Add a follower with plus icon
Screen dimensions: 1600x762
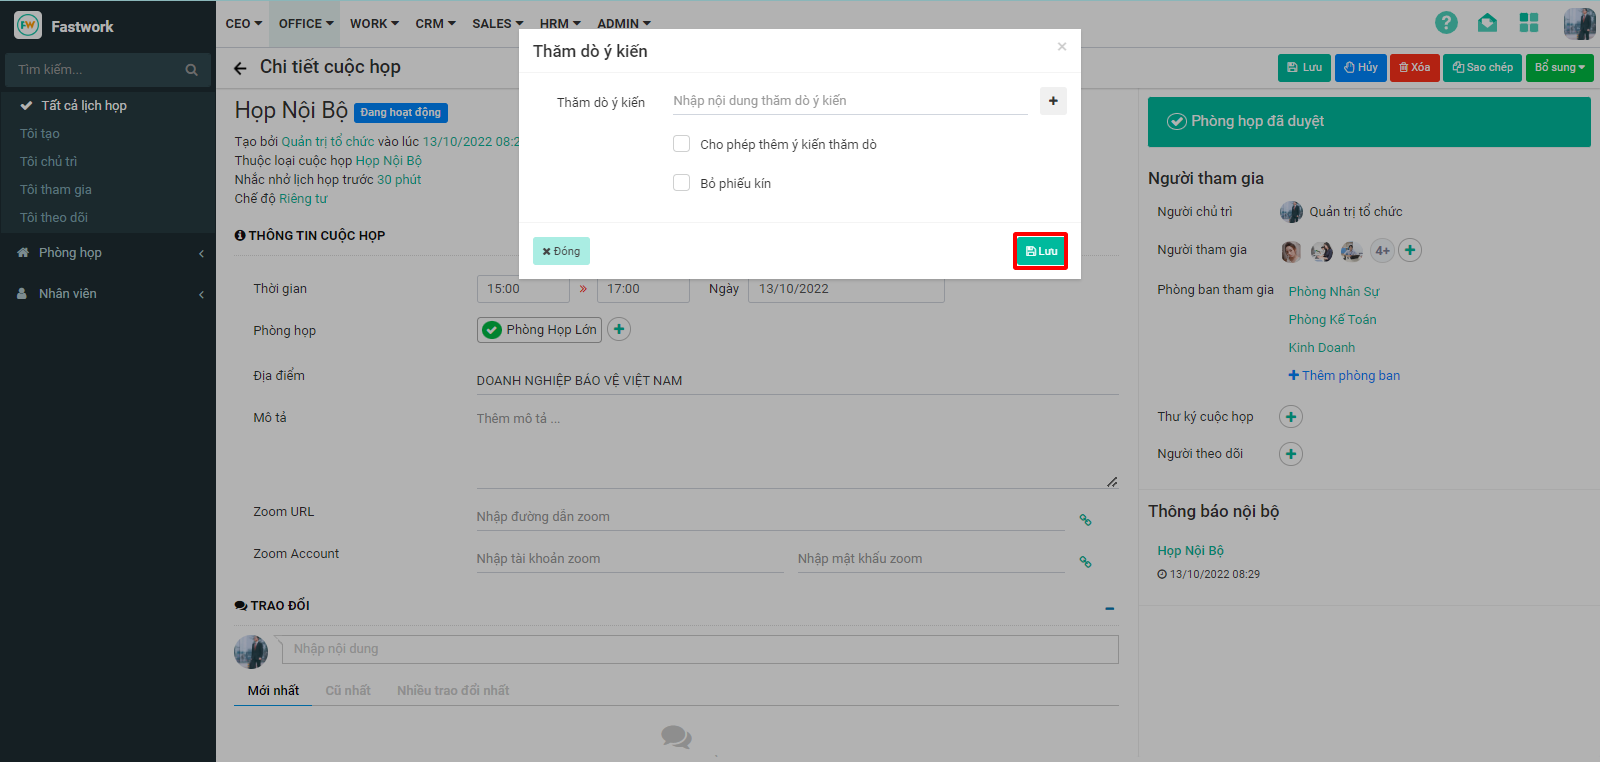coord(1291,454)
